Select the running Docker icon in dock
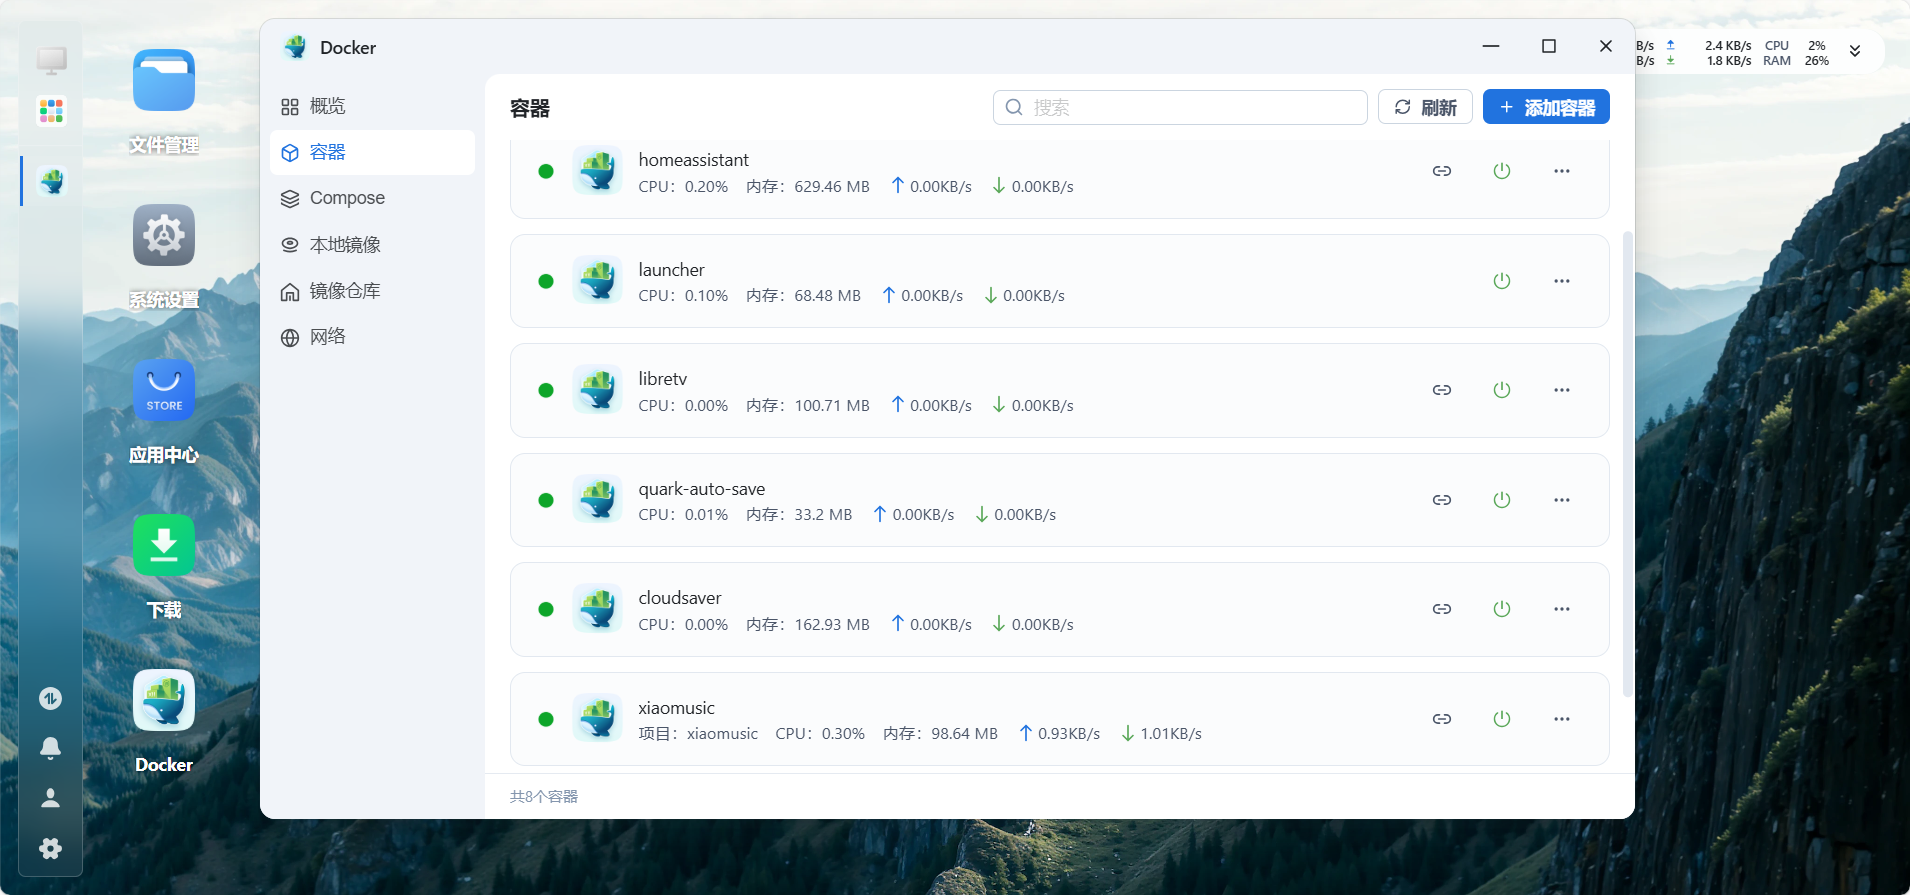Viewport: 1910px width, 895px height. [51, 181]
